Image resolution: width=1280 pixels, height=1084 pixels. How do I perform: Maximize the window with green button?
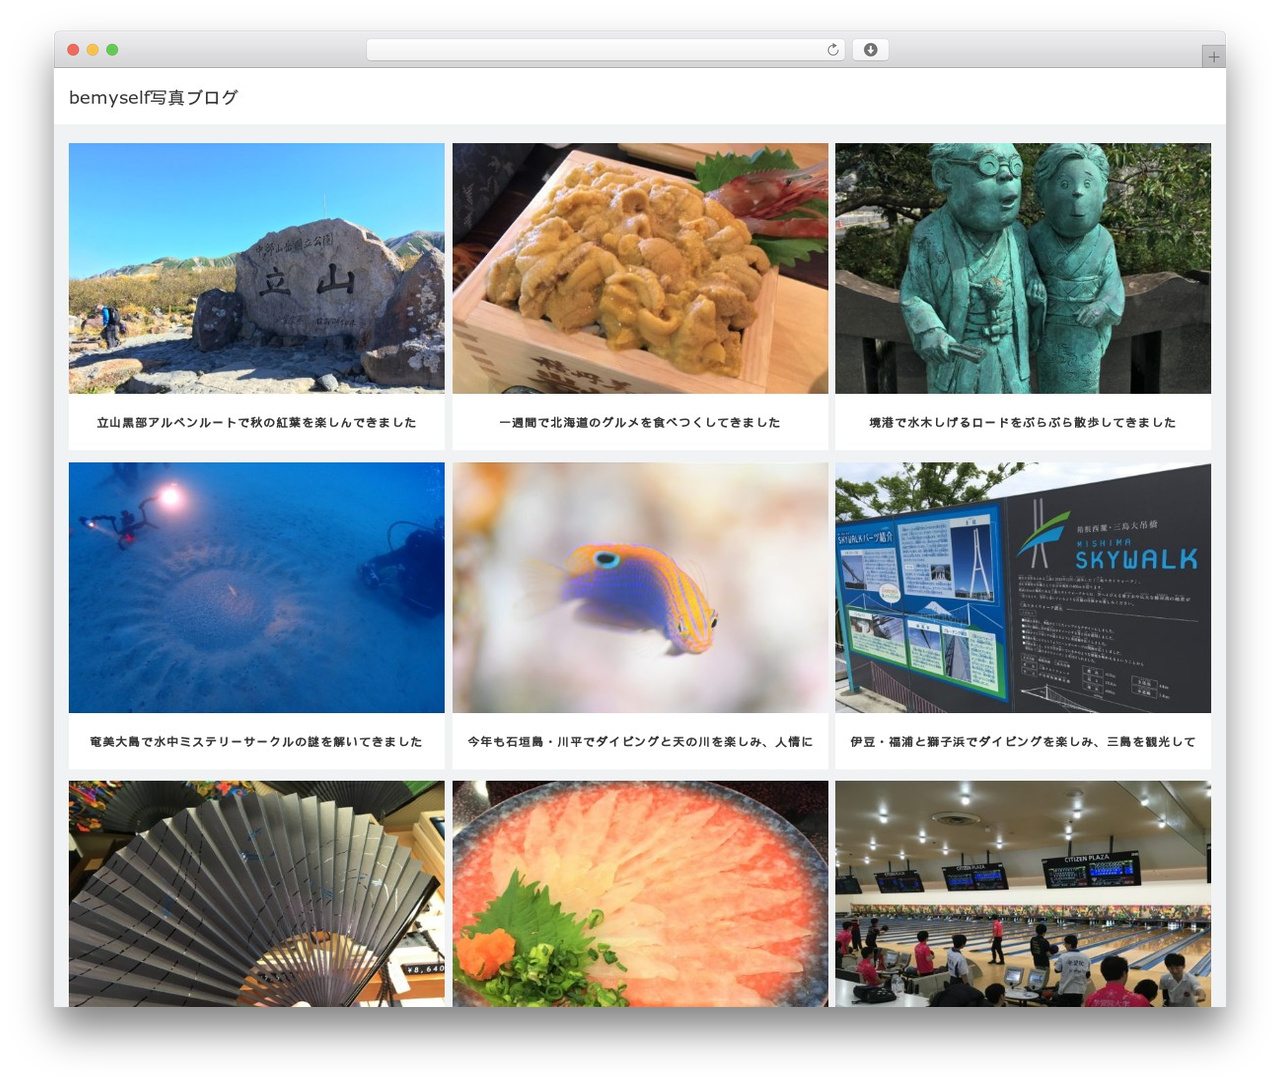pyautogui.click(x=112, y=50)
